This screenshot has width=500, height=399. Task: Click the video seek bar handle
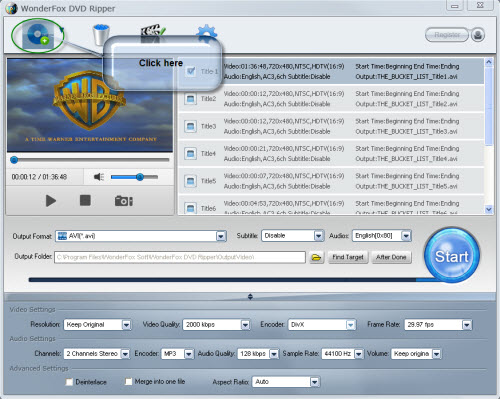[14, 160]
